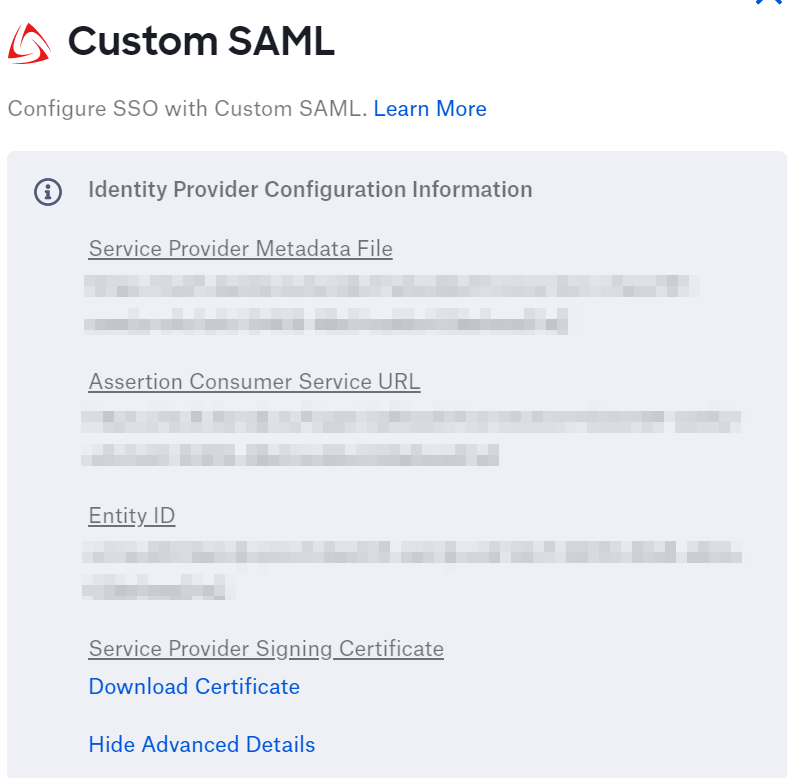Open the Learn More link
Image resolution: width=791 pixels, height=778 pixels.
pyautogui.click(x=430, y=108)
